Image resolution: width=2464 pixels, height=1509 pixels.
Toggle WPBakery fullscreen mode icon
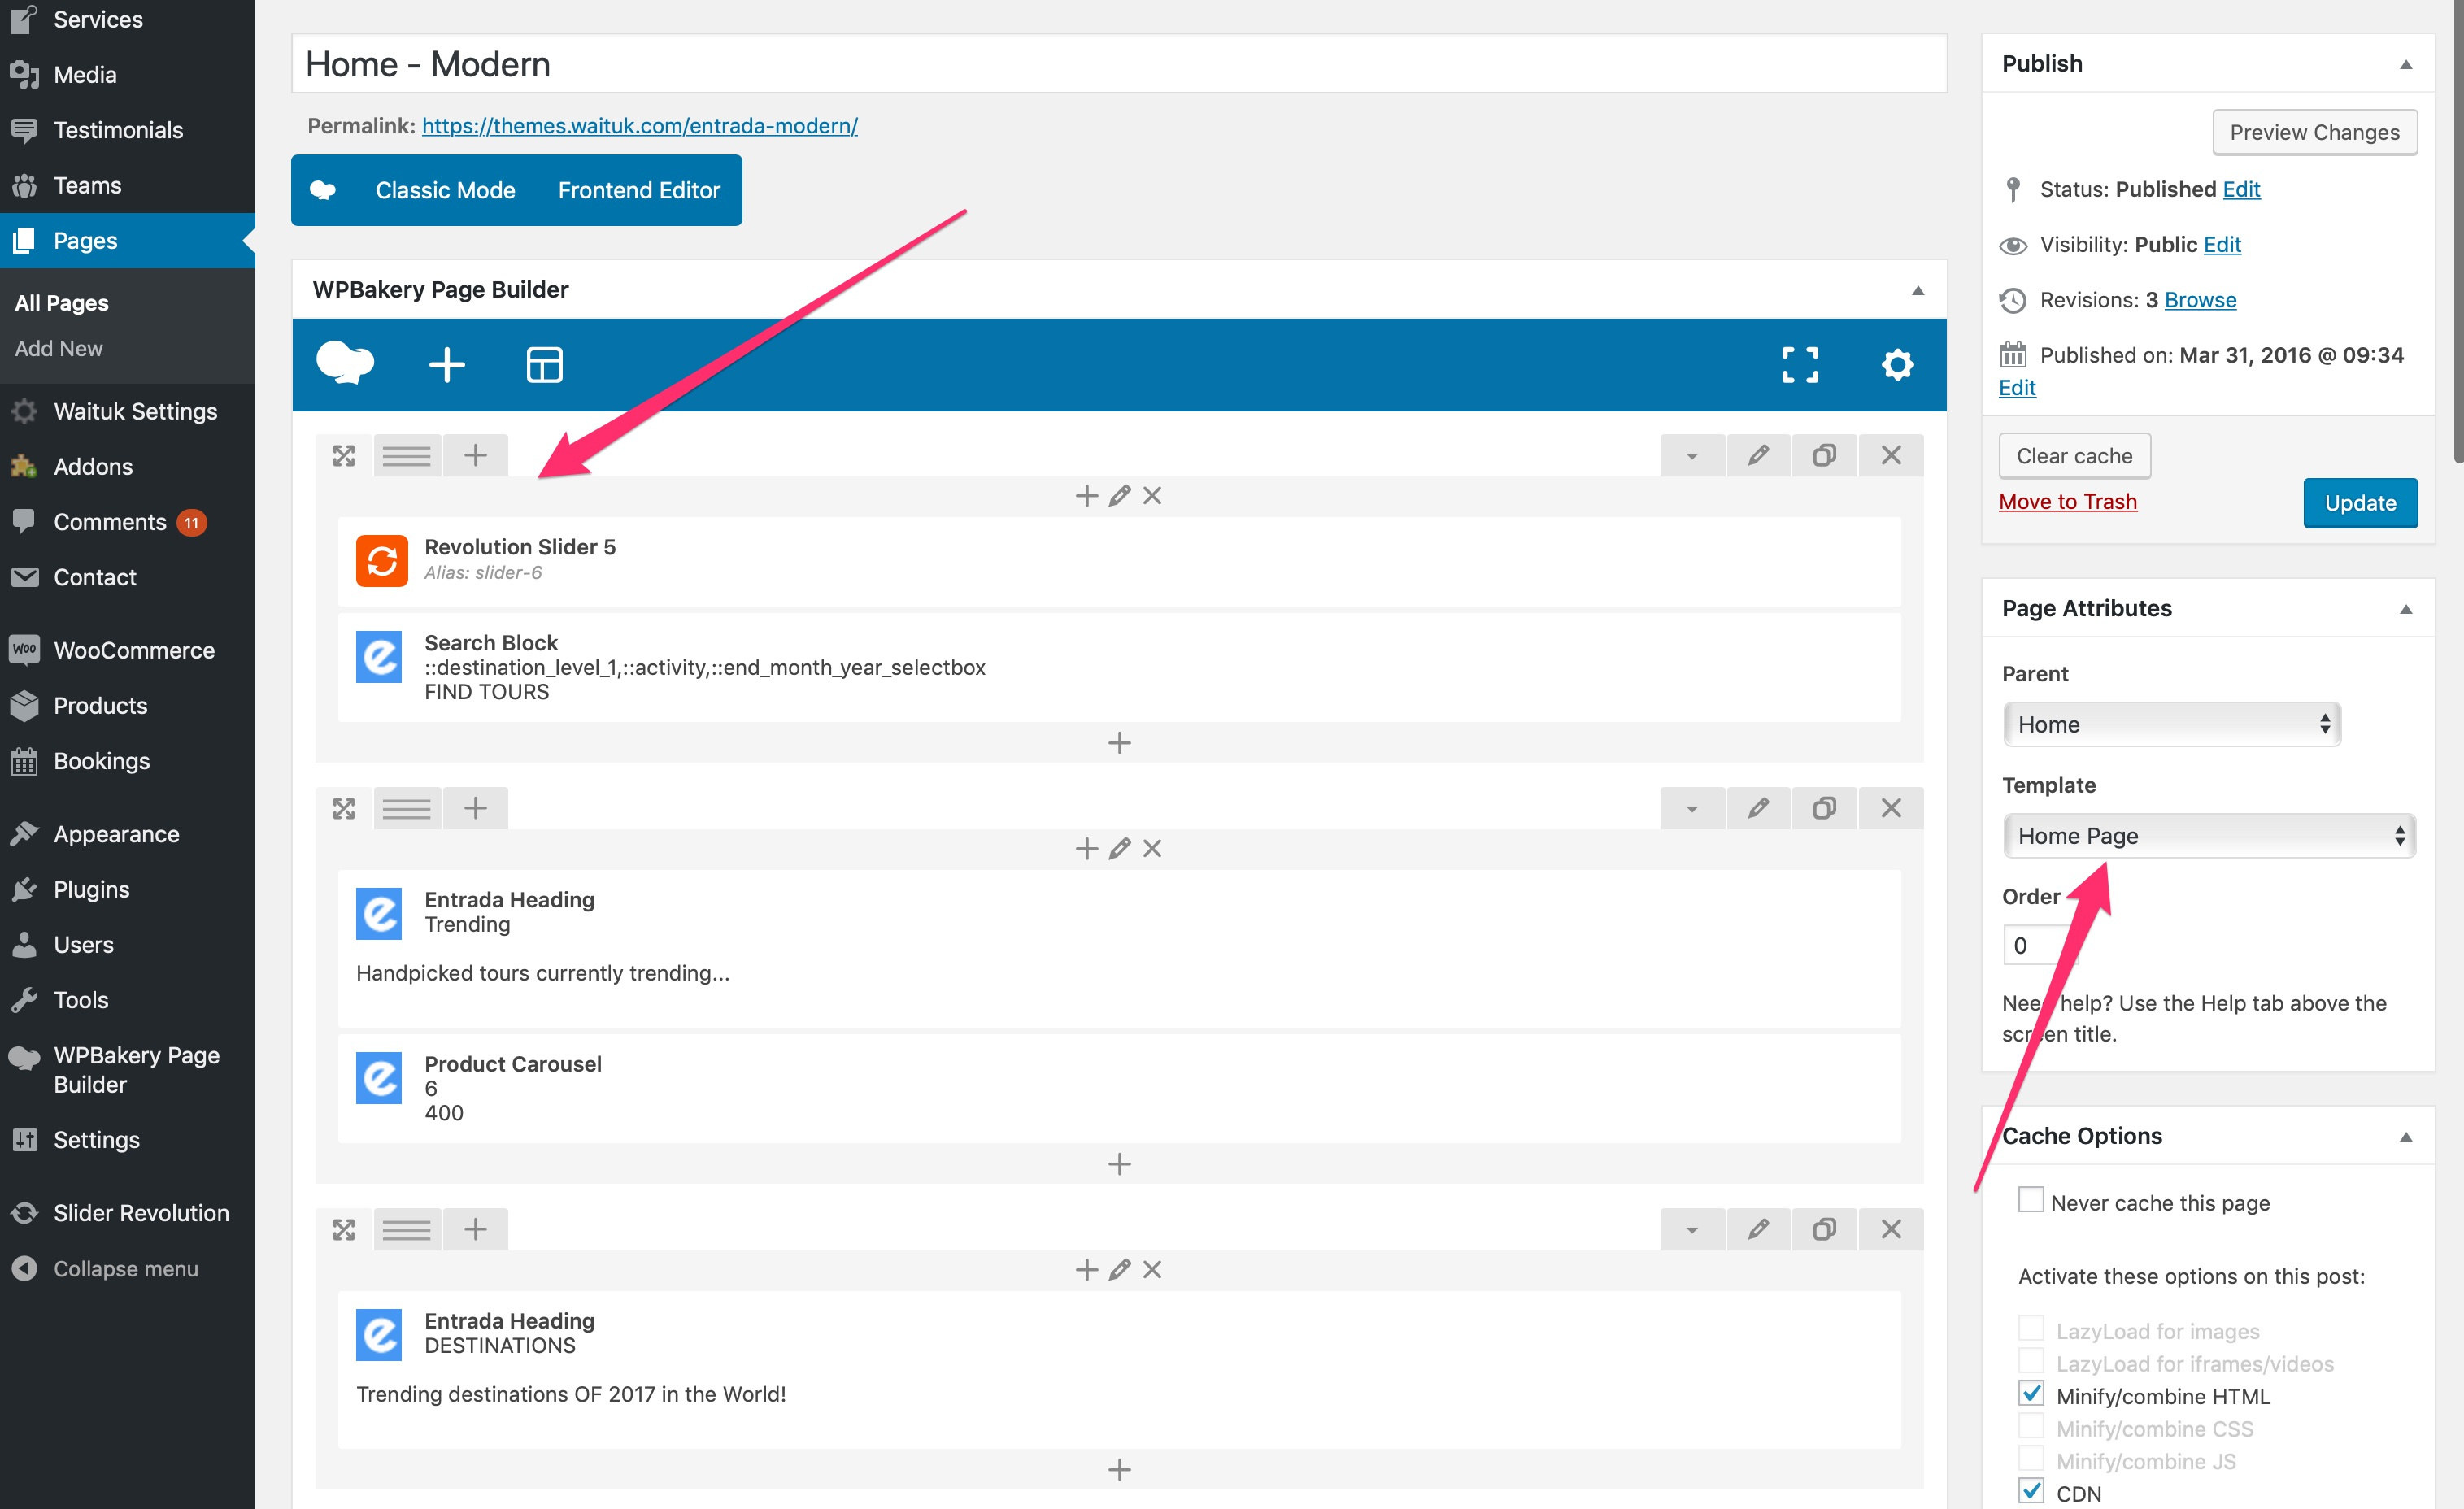(x=1800, y=365)
